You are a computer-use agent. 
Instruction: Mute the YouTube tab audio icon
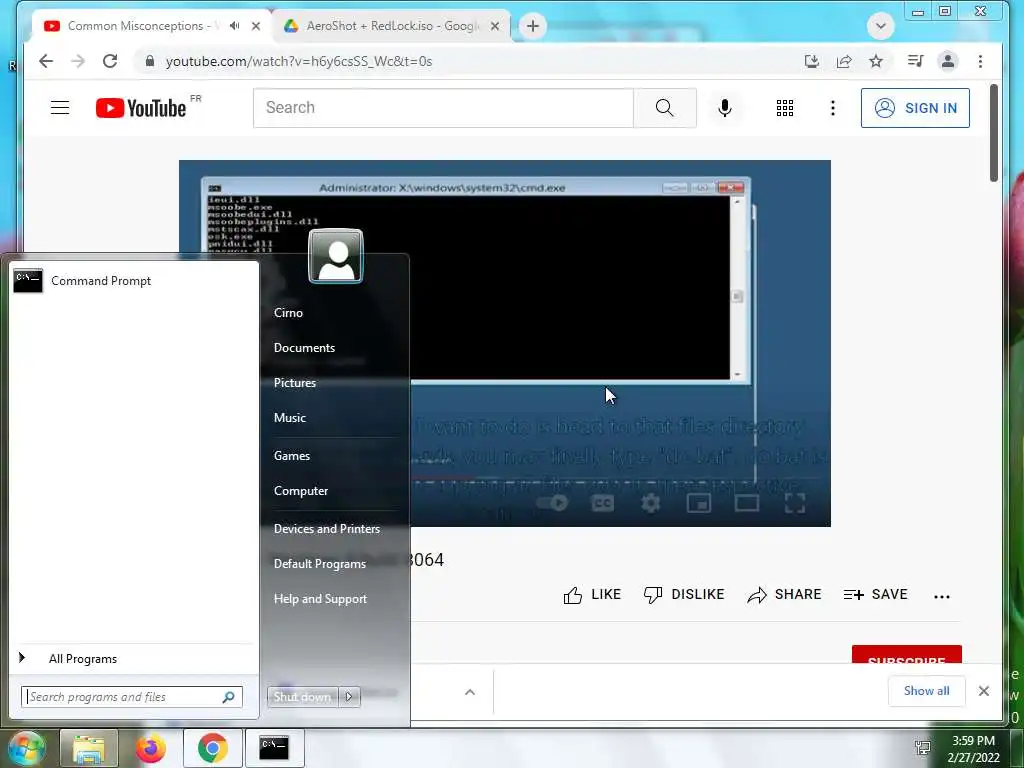[x=234, y=26]
